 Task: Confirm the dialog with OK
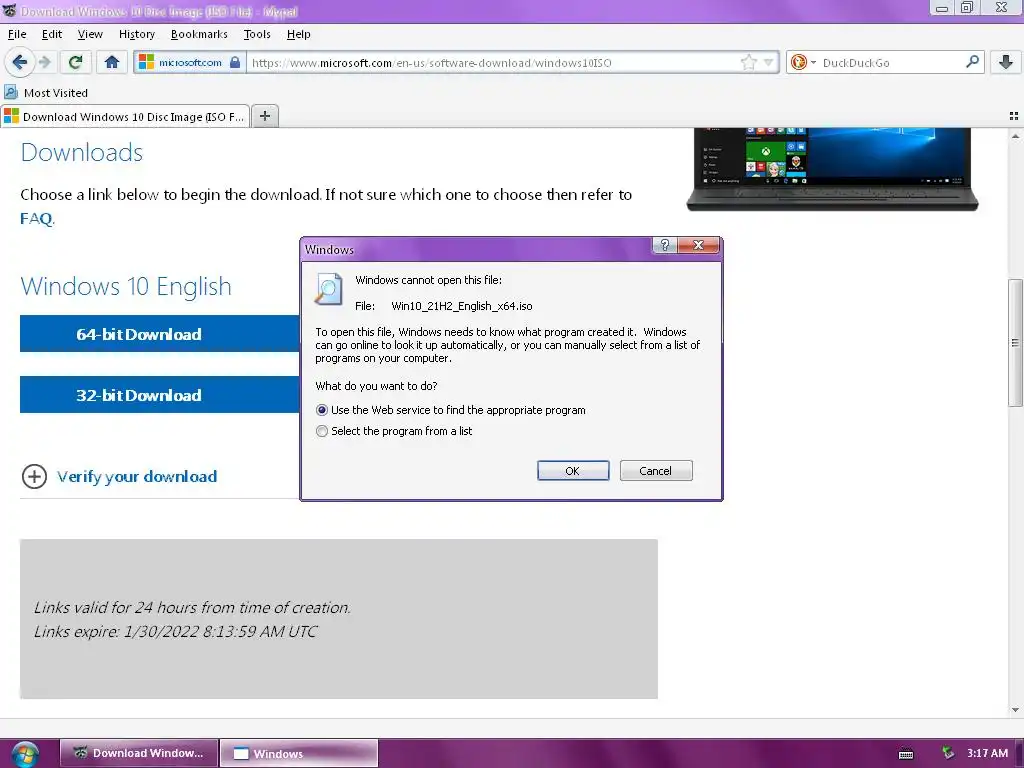tap(573, 471)
